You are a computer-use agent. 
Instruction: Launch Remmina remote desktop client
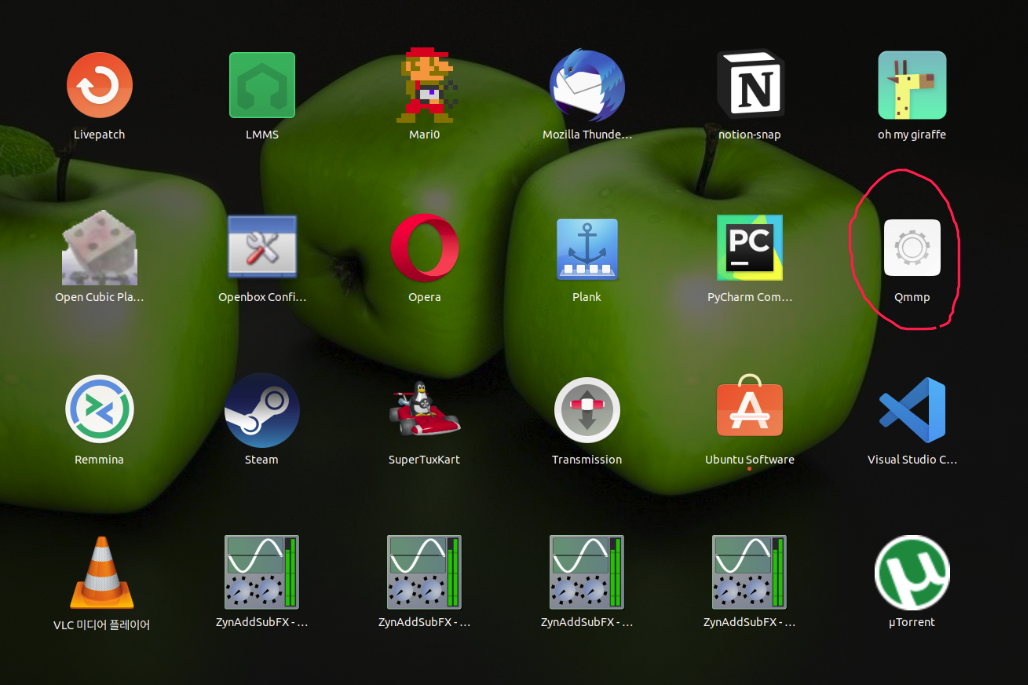100,409
